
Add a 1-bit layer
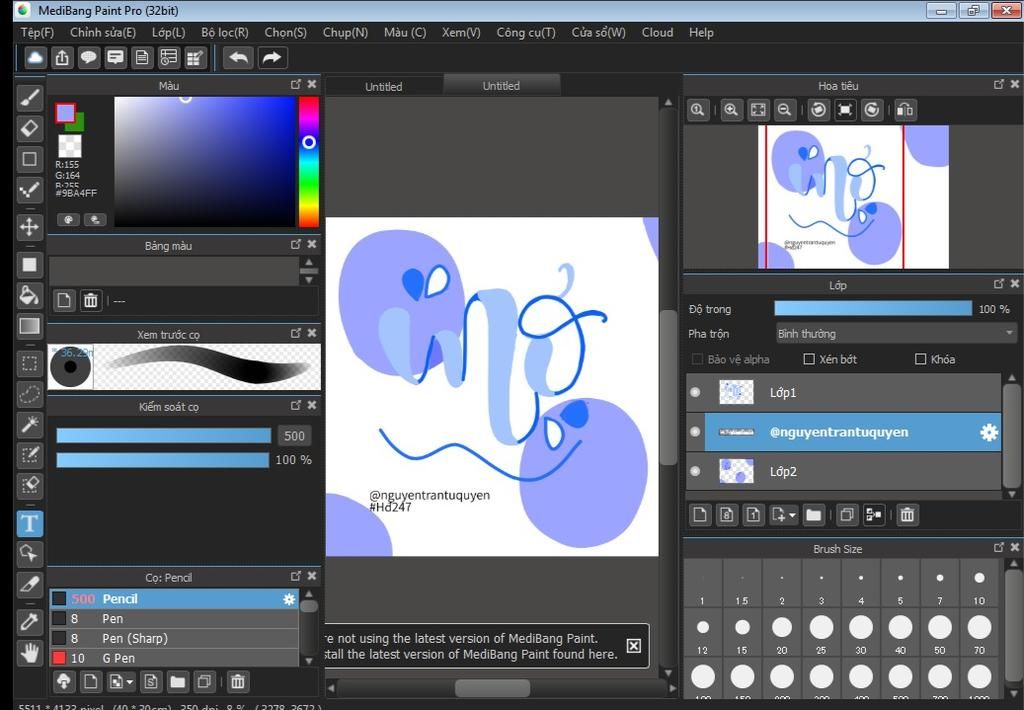point(753,515)
